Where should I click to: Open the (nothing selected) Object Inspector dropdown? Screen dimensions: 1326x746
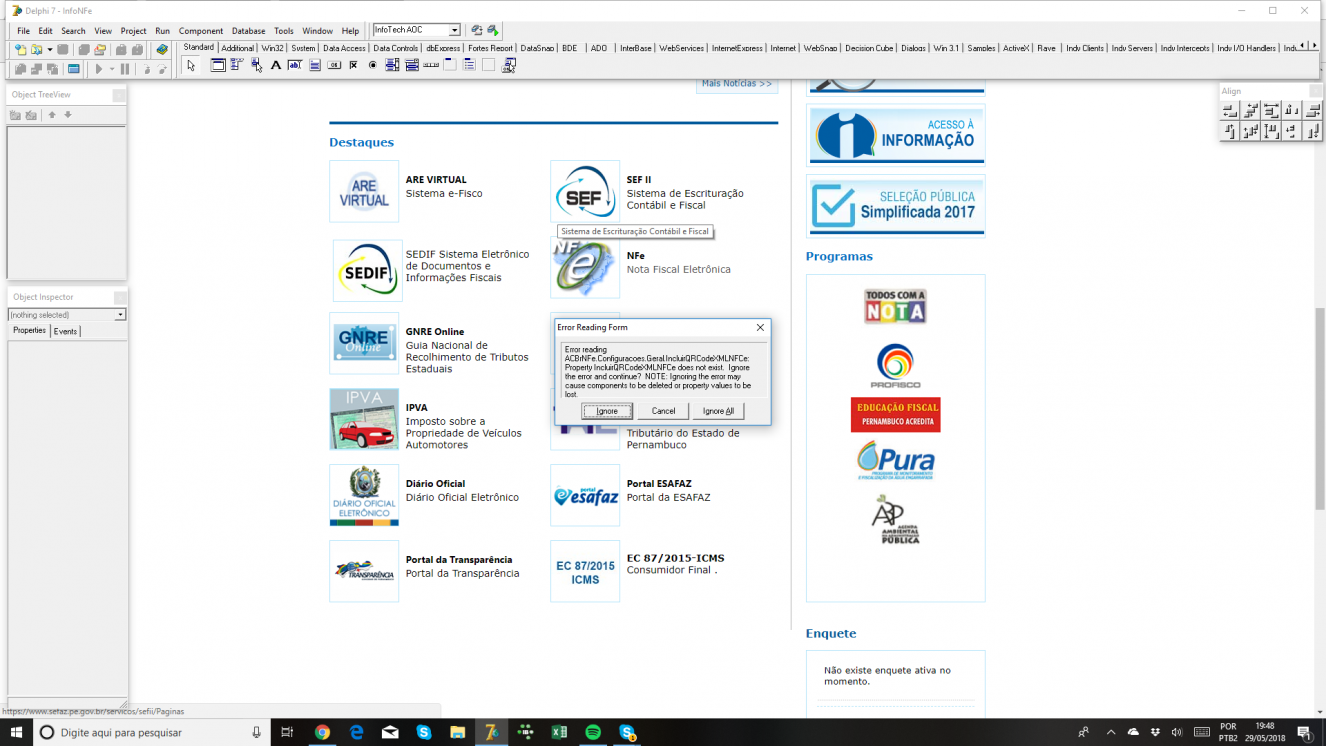[x=121, y=315]
